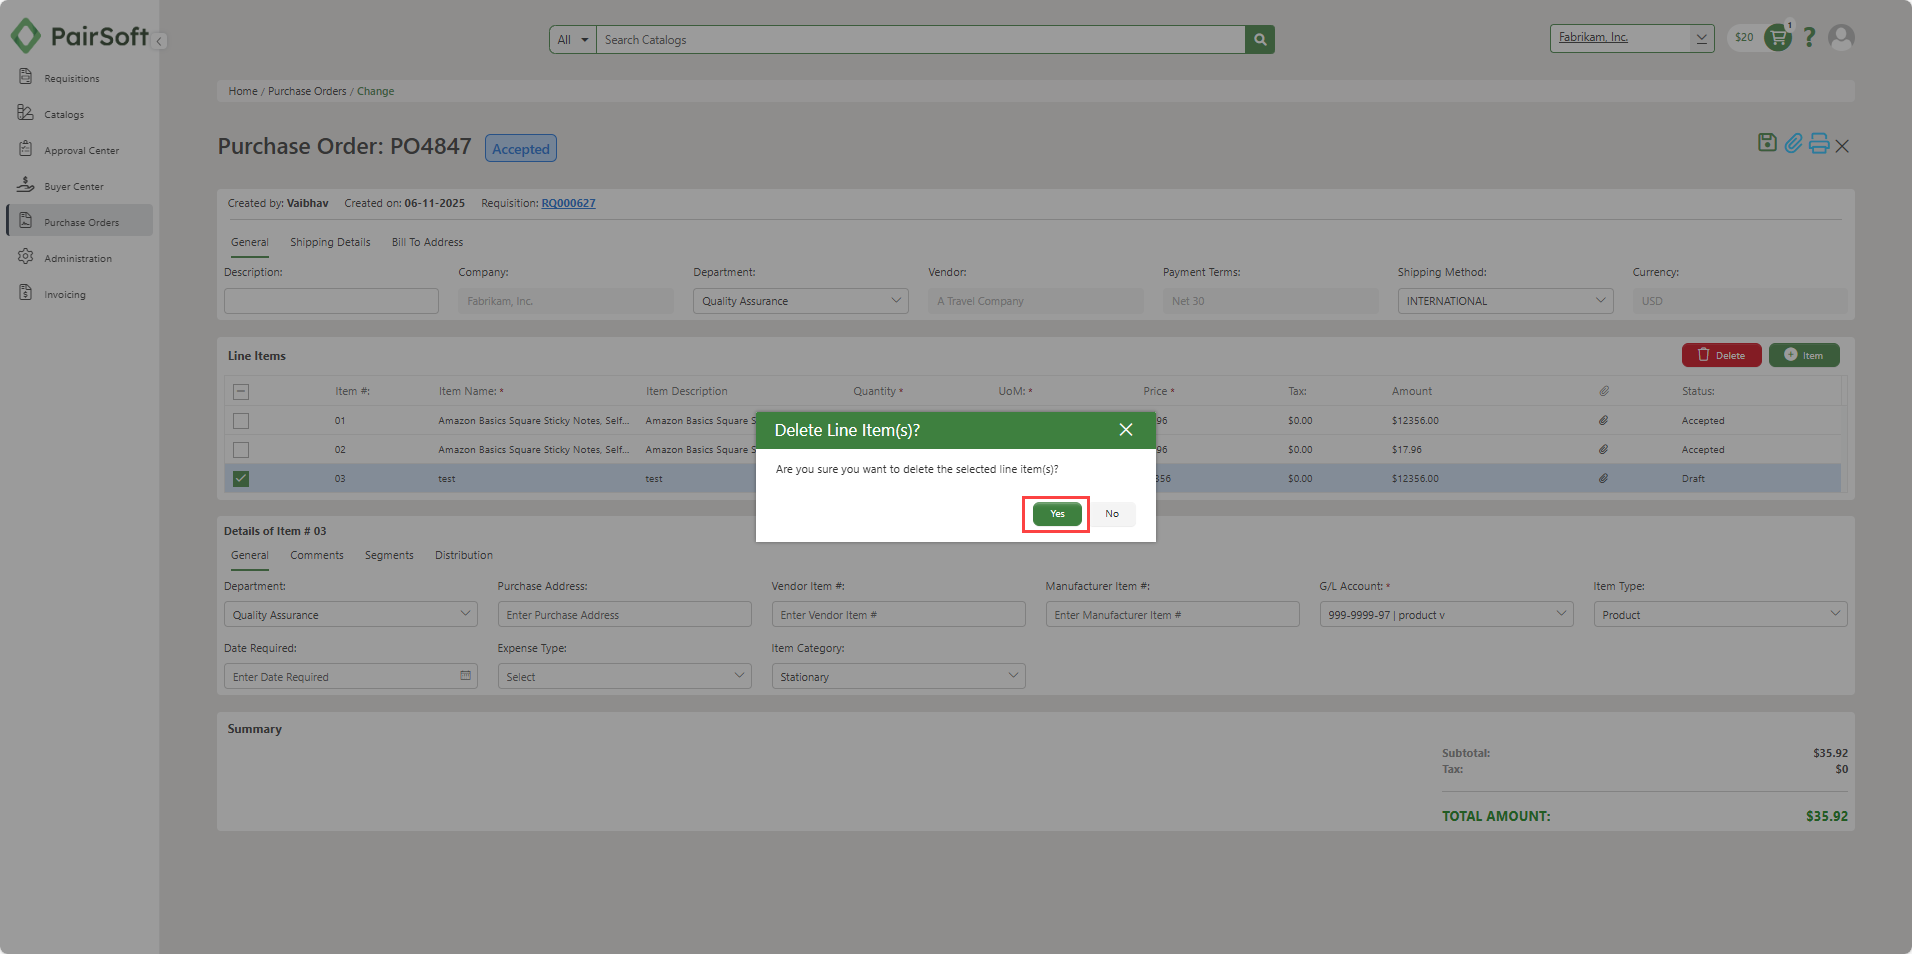Click the save purchase order icon
The image size is (1912, 954).
[1767, 143]
